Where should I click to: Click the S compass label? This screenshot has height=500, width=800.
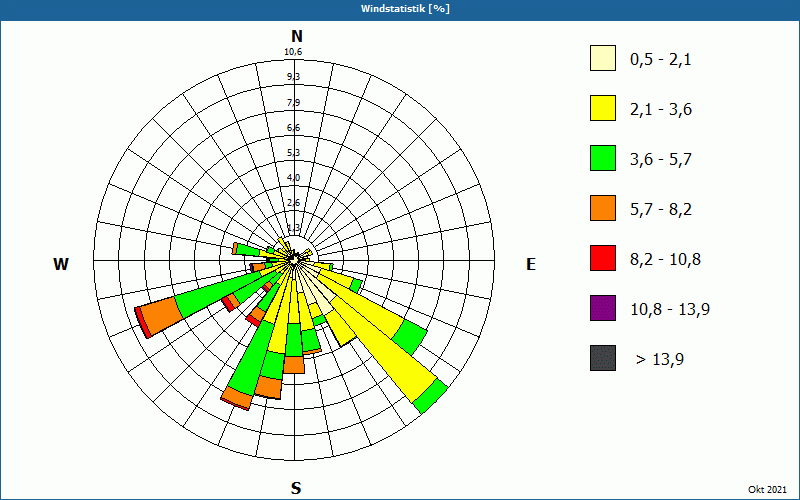click(x=296, y=488)
